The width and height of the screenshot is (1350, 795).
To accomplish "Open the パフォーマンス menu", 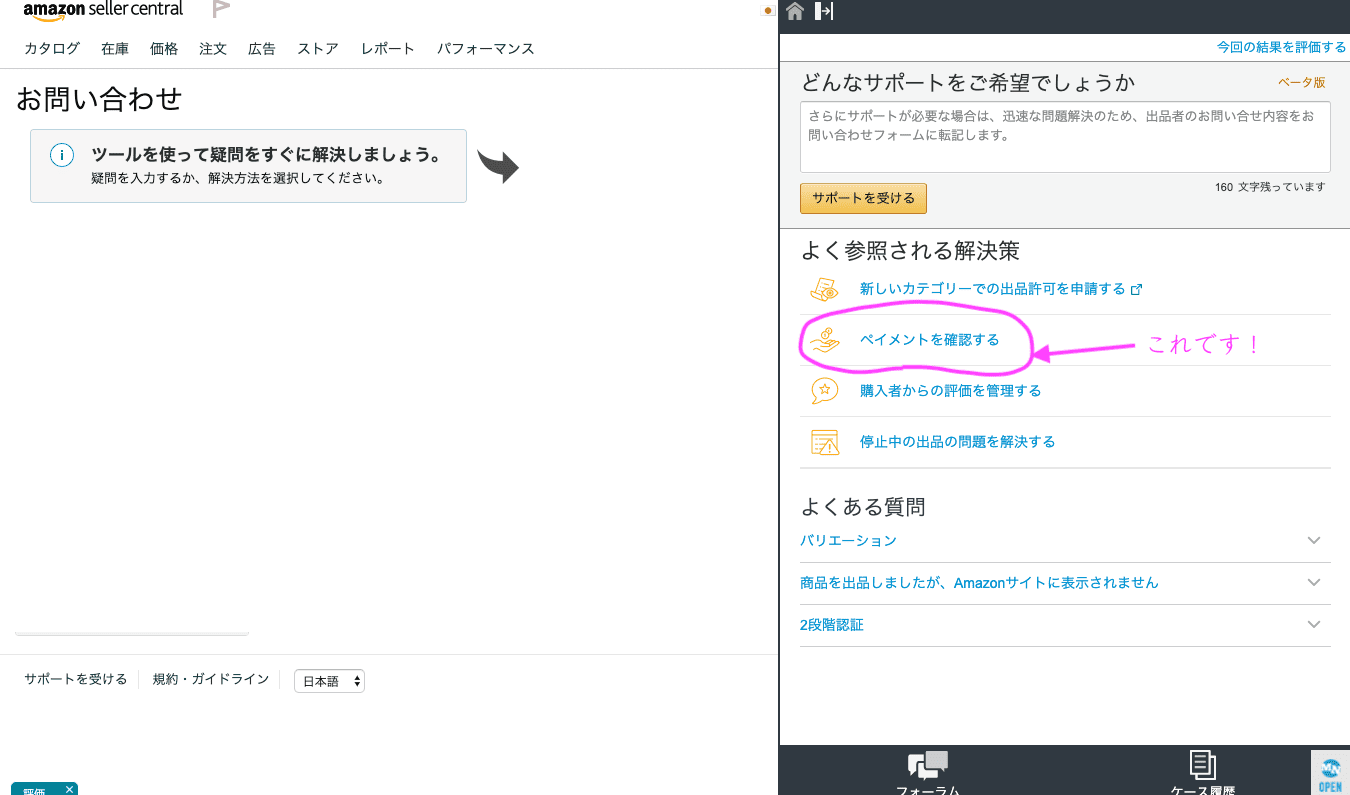I will tap(485, 48).
